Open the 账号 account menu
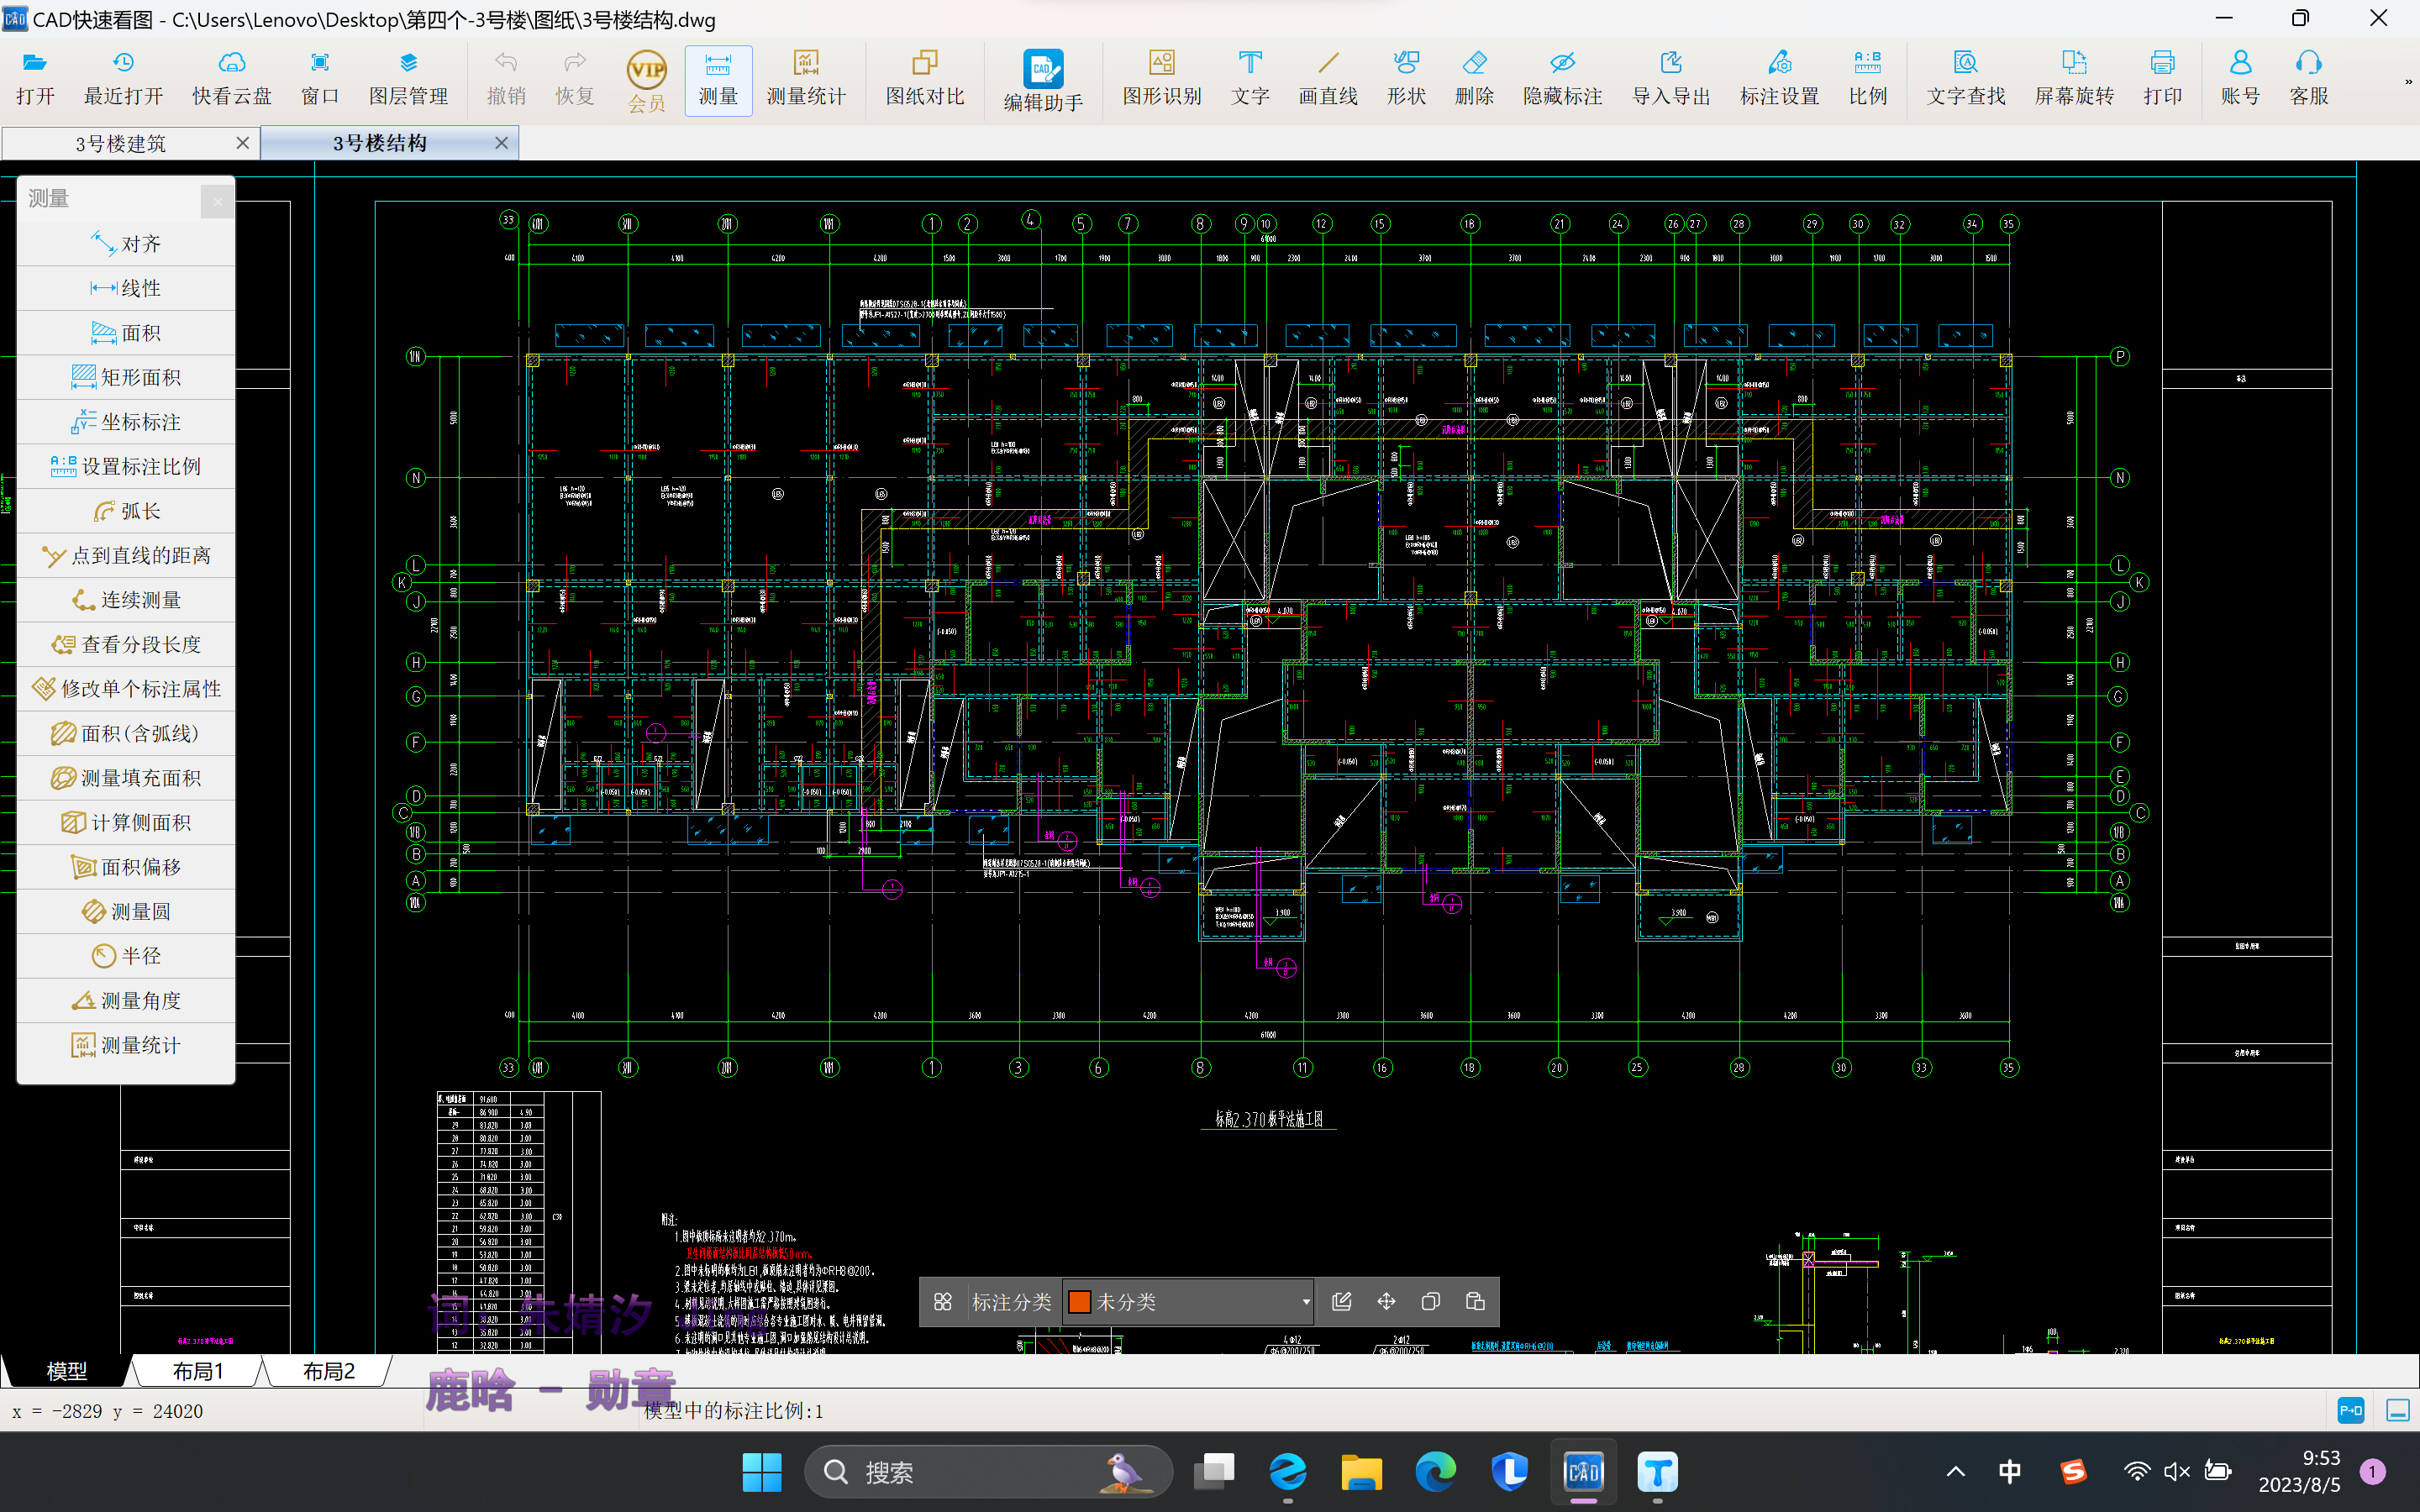The image size is (2420, 1512). 2240,79
